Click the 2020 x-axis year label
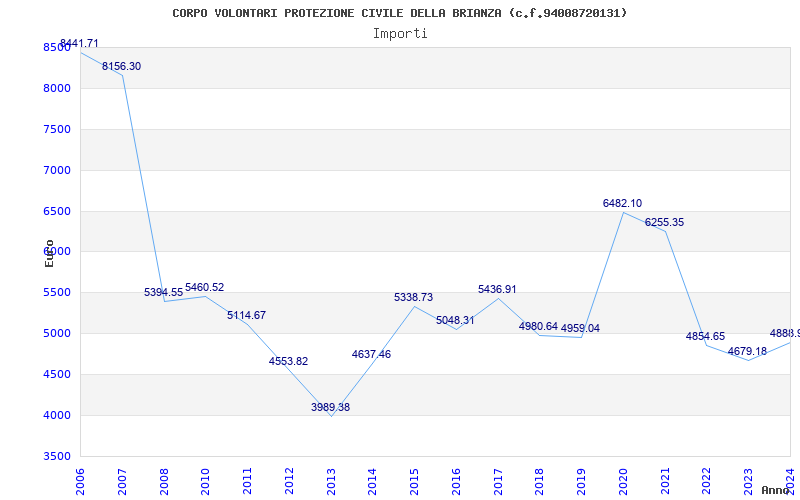The image size is (800, 500). [623, 482]
